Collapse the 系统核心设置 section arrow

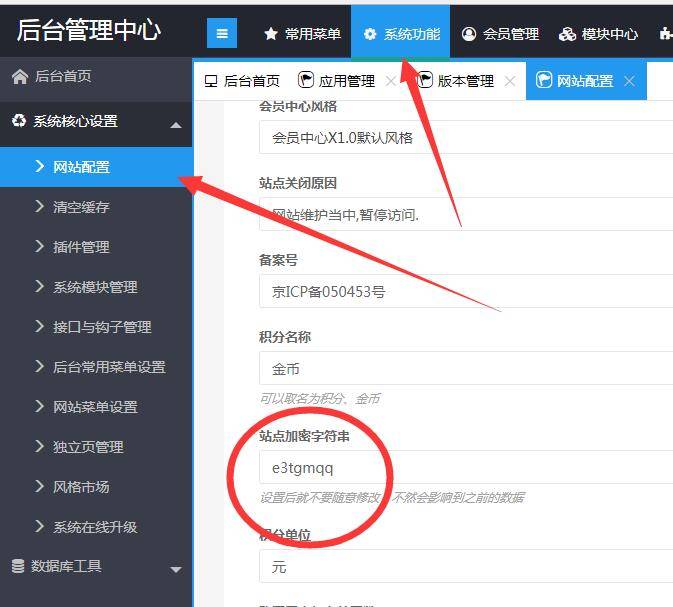[x=176, y=125]
